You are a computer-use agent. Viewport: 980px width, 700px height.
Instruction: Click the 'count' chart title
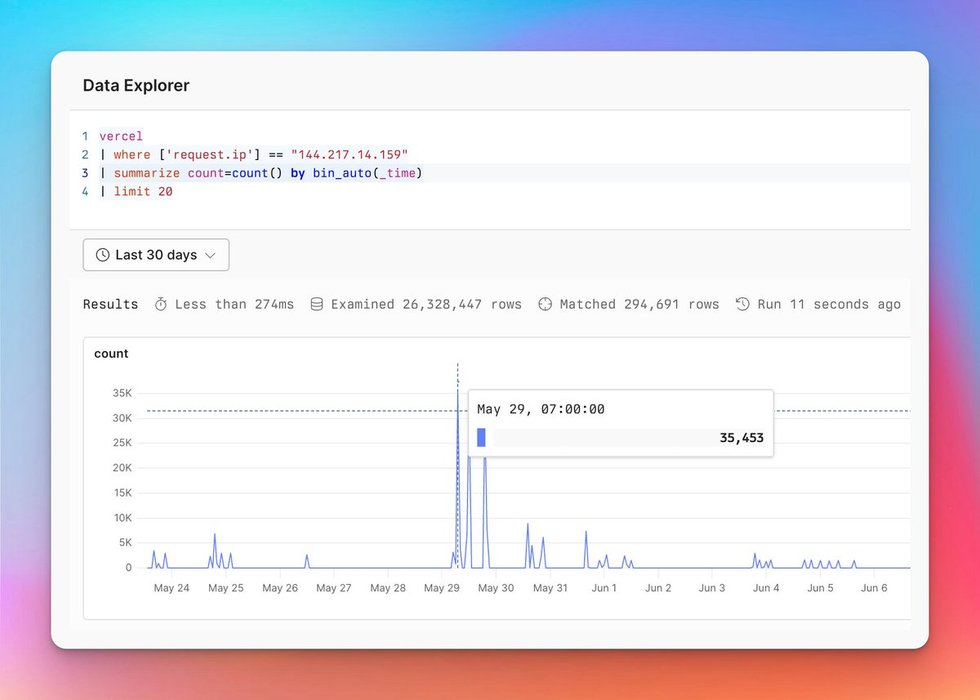coord(111,354)
